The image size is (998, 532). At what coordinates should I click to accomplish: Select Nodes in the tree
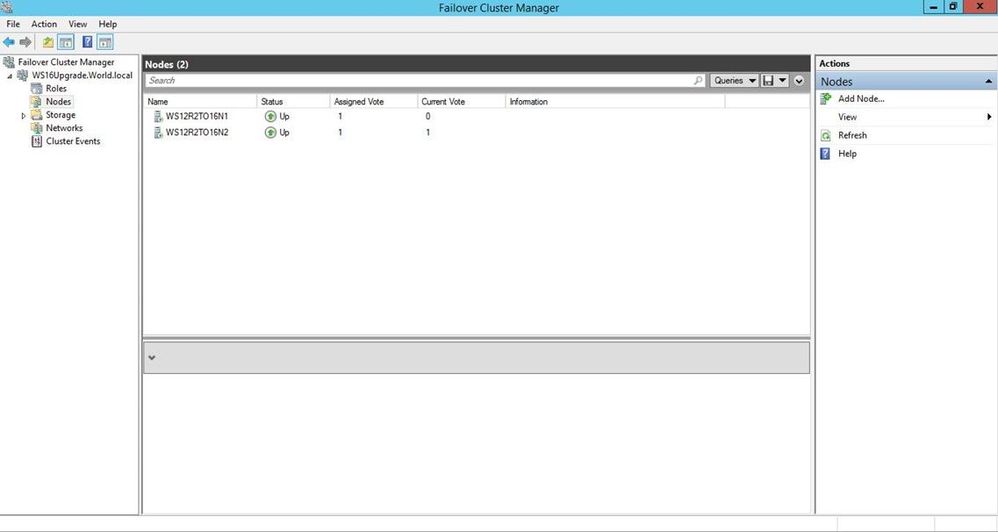59,101
